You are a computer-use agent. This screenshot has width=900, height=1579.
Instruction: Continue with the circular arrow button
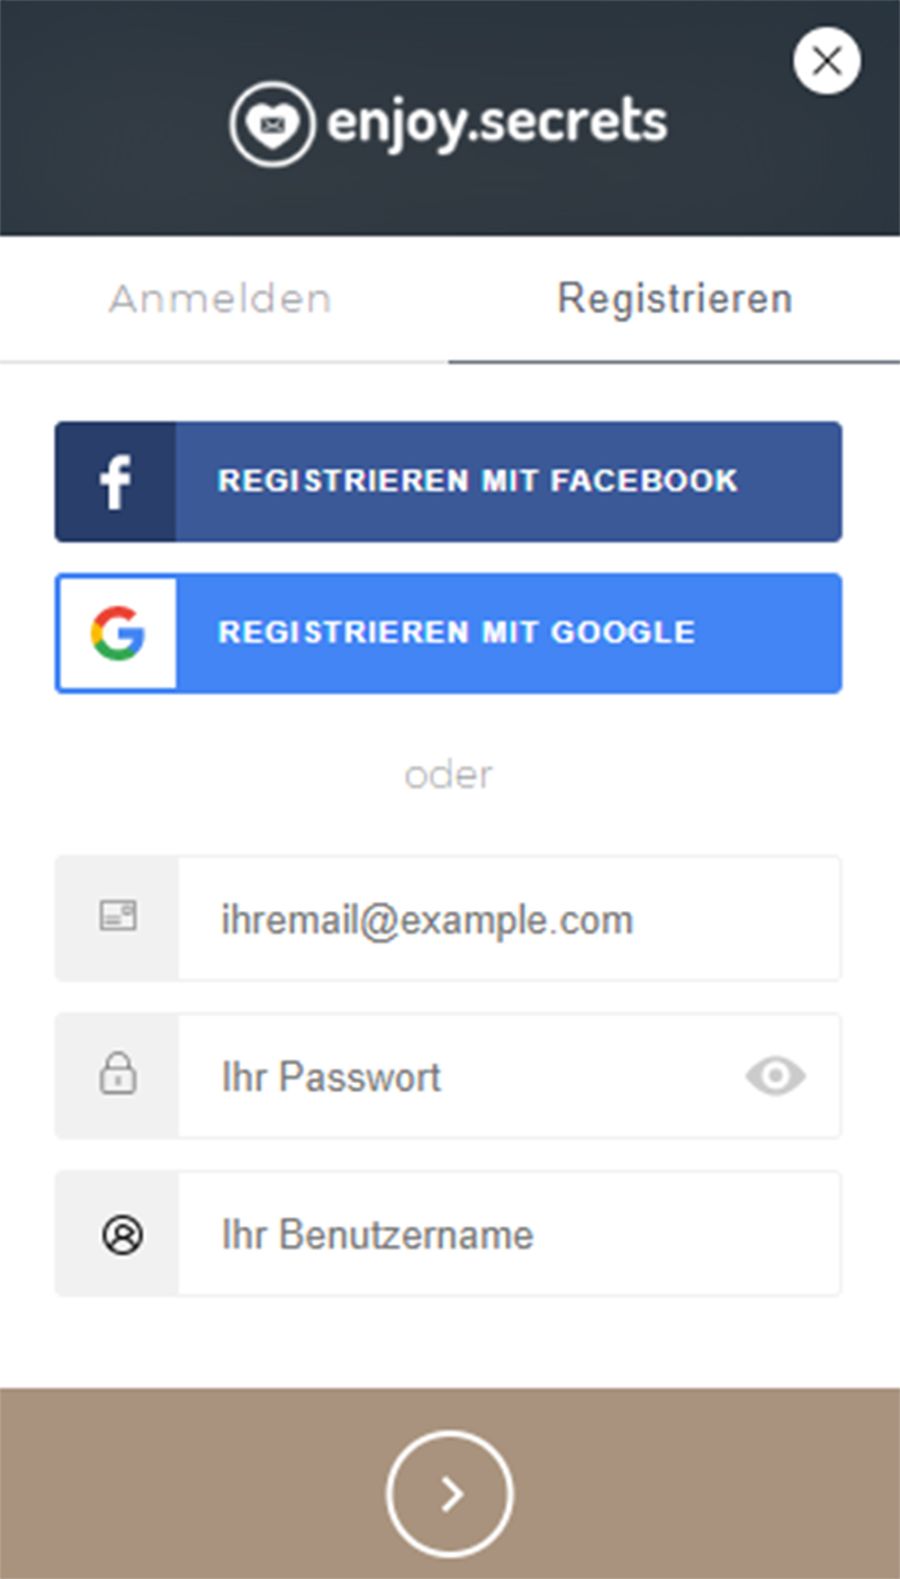click(450, 1494)
